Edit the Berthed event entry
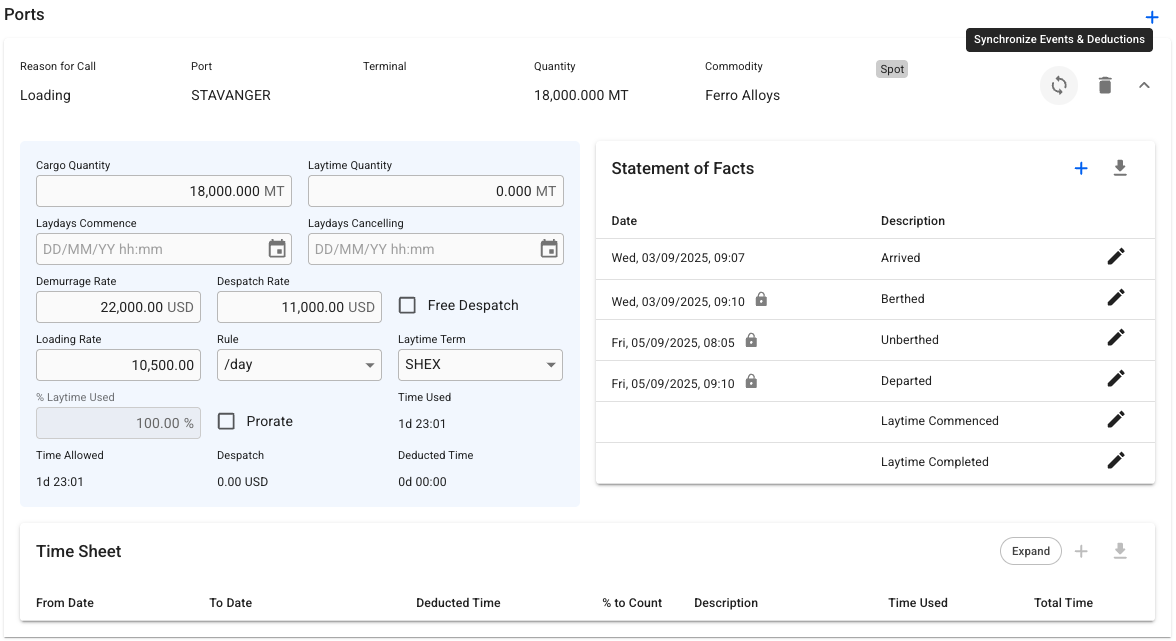 tap(1116, 298)
